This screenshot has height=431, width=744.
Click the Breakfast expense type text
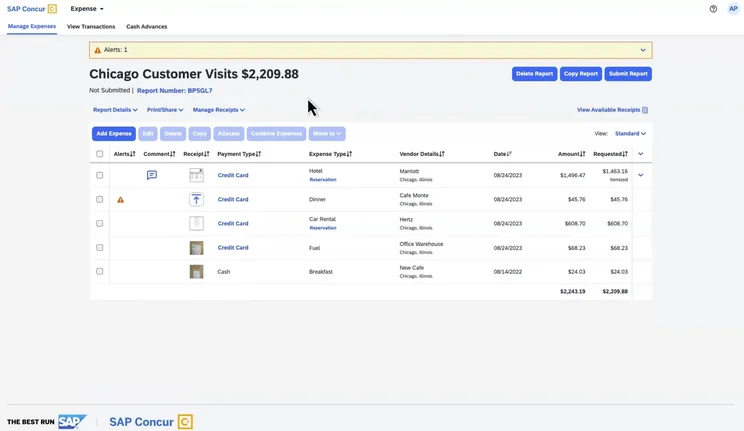click(321, 272)
